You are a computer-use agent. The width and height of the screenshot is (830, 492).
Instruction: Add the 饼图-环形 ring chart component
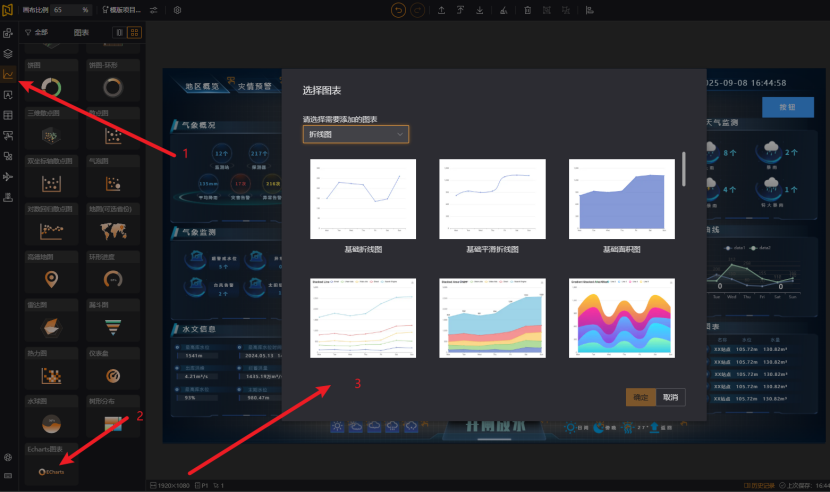(x=113, y=80)
